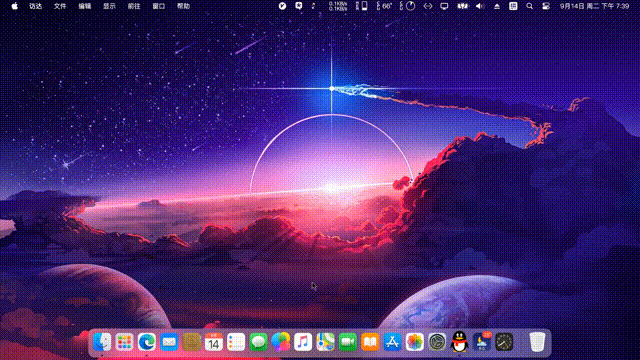Screen dimensions: 640x360
Task: Open the weather app with badge
Action: tap(482, 342)
